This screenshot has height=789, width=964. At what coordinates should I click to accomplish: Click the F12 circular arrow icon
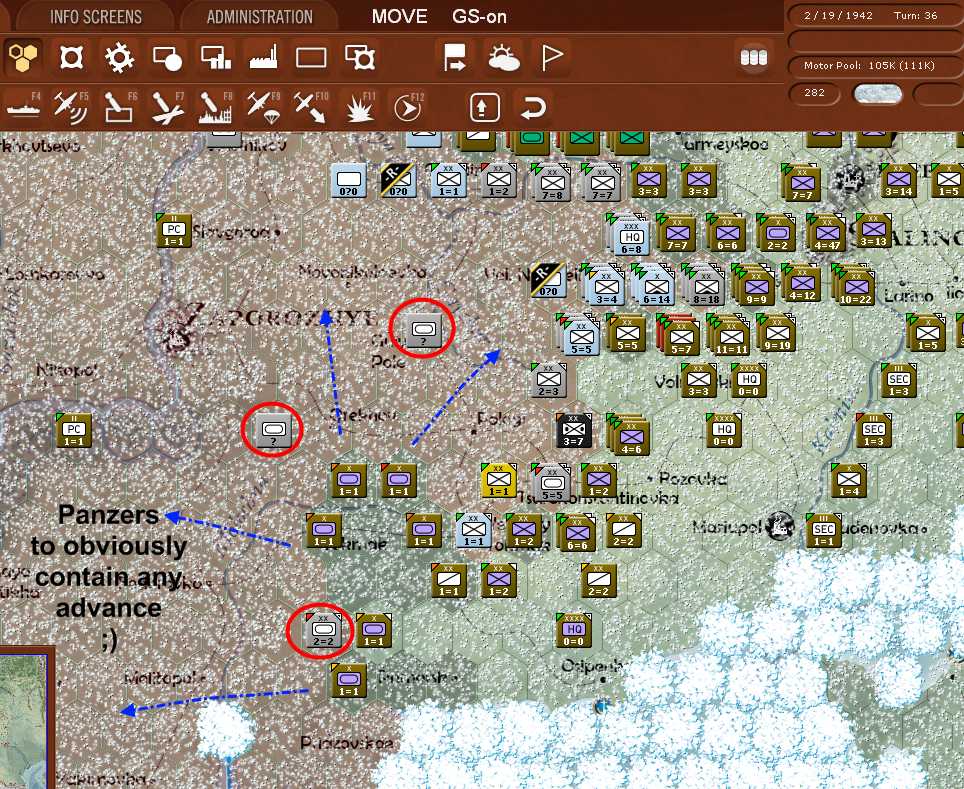(x=408, y=108)
